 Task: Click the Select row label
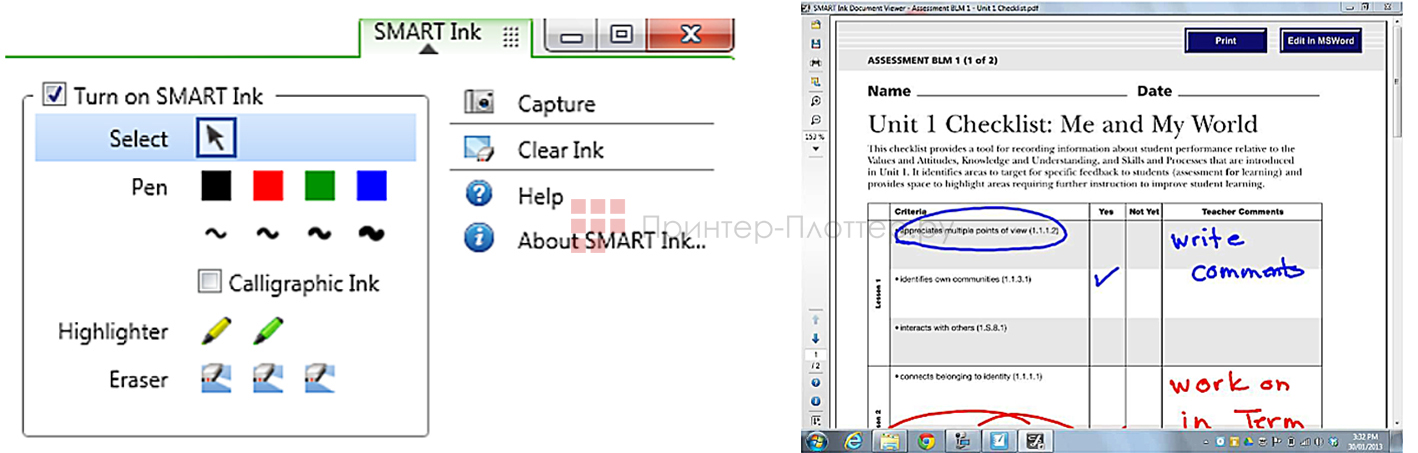[x=139, y=138]
